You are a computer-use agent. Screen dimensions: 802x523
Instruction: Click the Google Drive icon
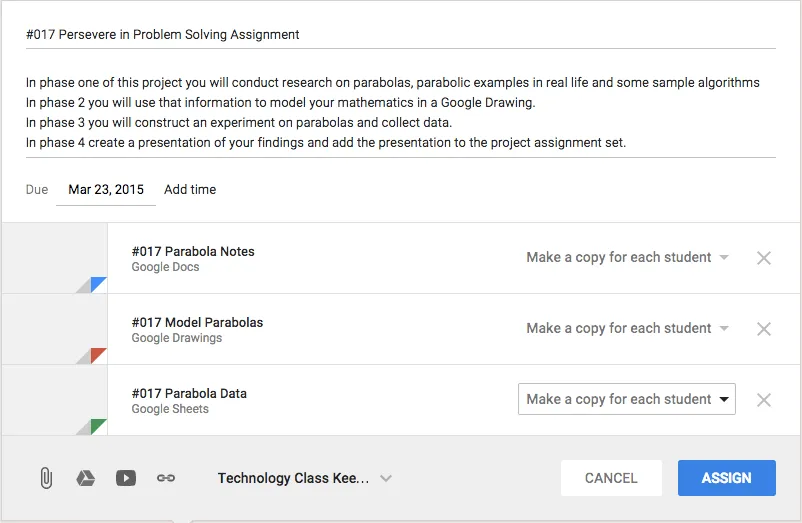pyautogui.click(x=86, y=478)
